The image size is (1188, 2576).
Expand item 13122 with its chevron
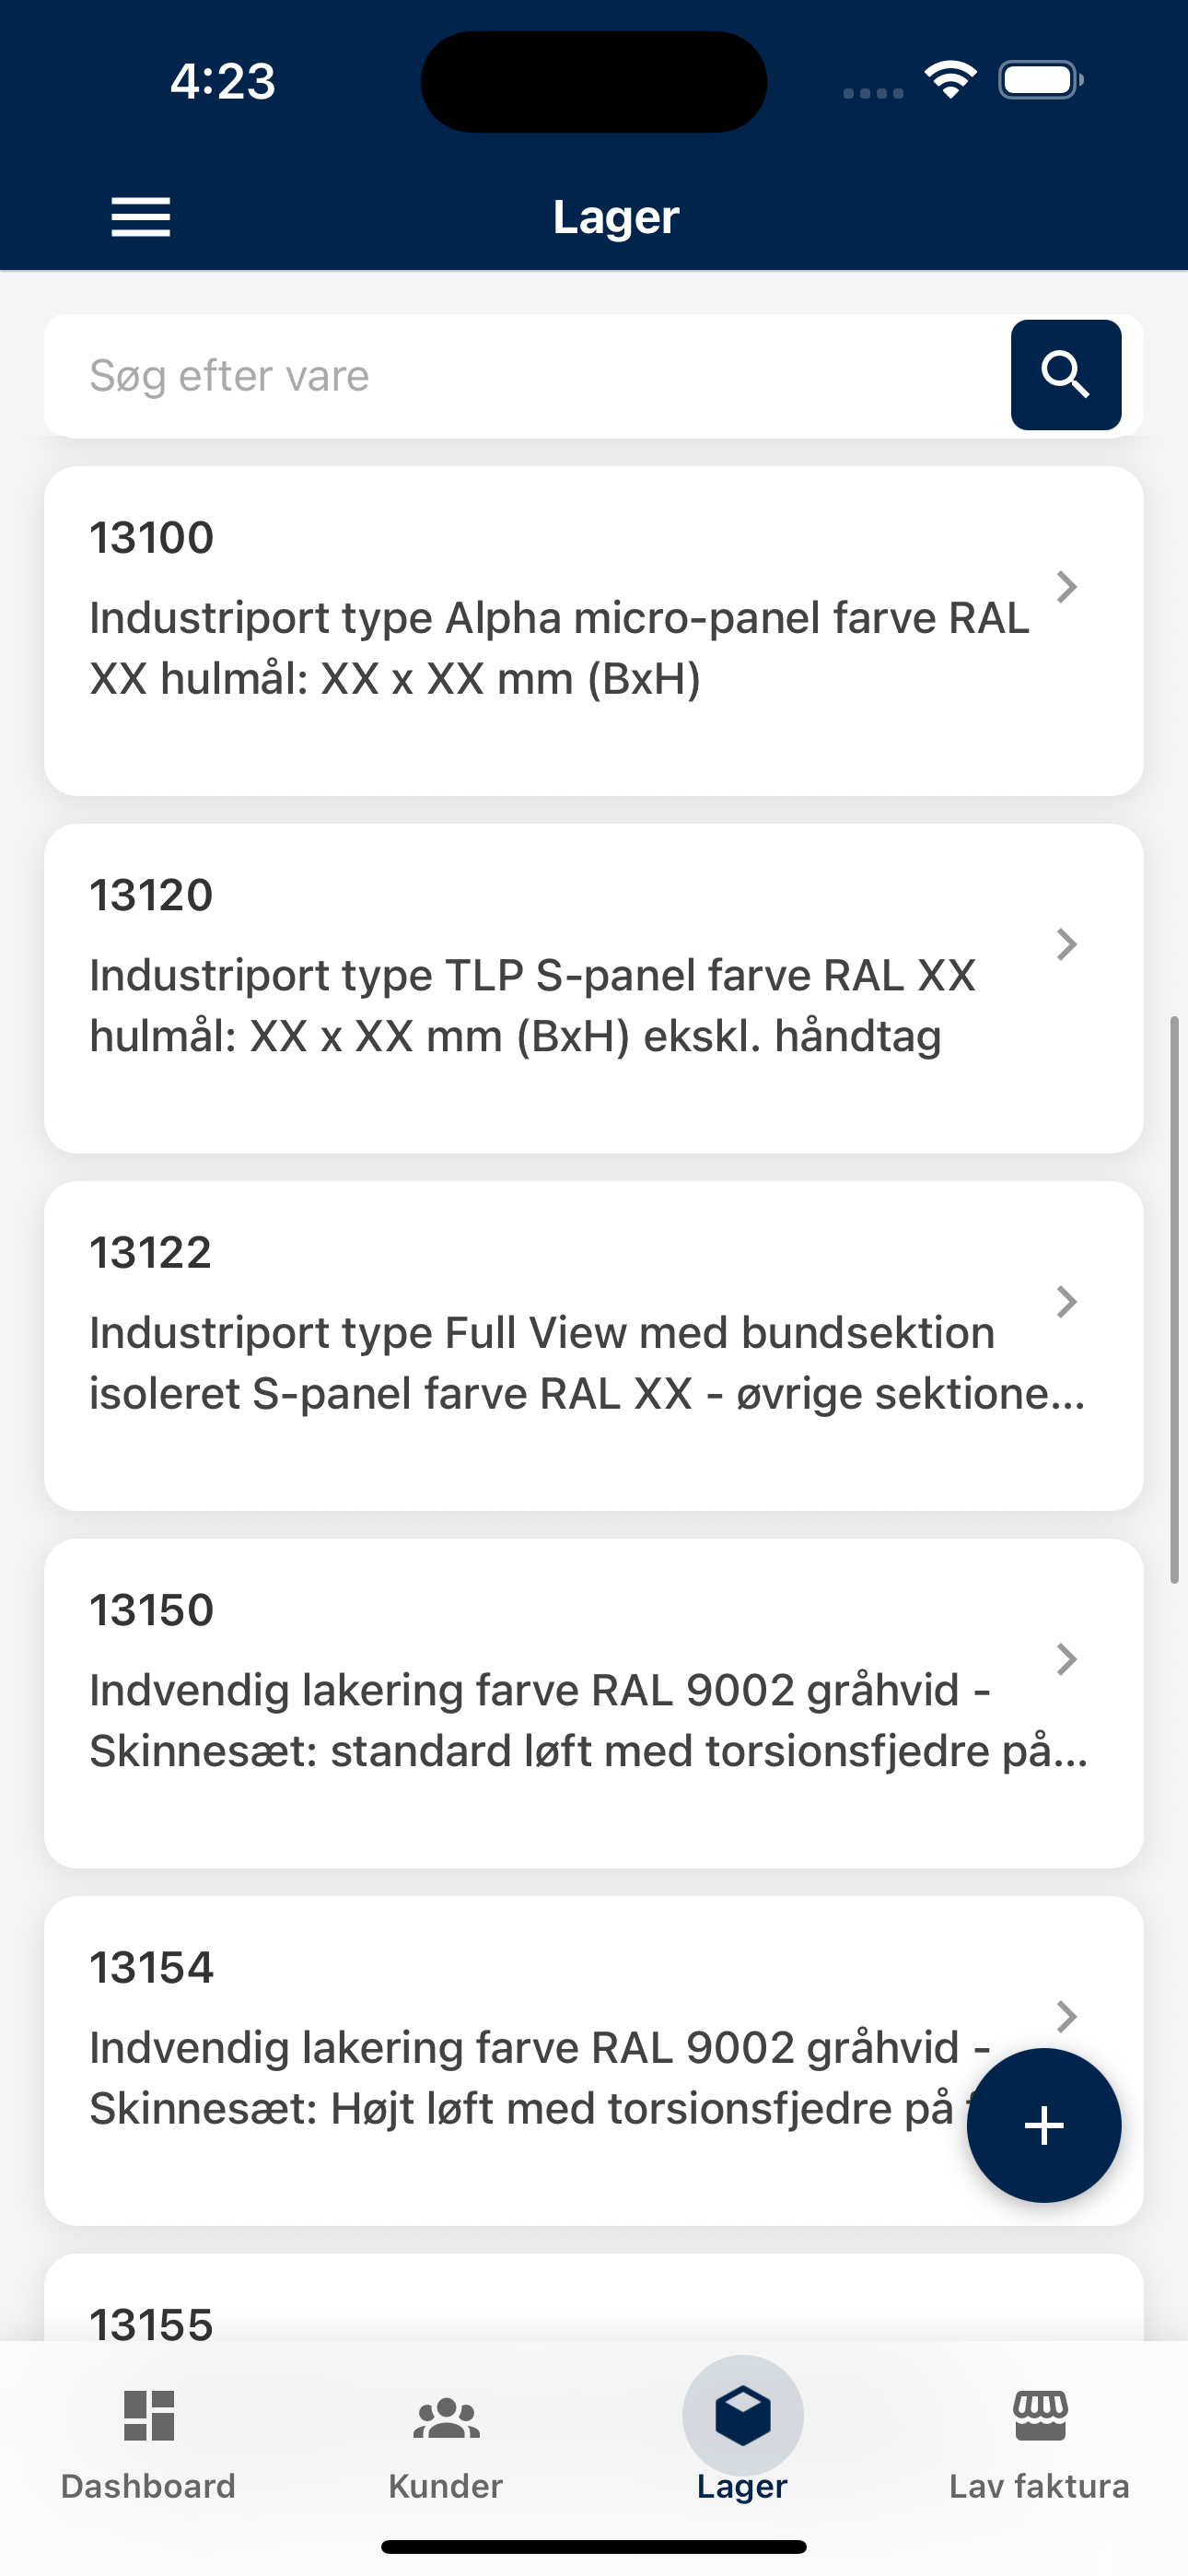pyautogui.click(x=1066, y=1302)
